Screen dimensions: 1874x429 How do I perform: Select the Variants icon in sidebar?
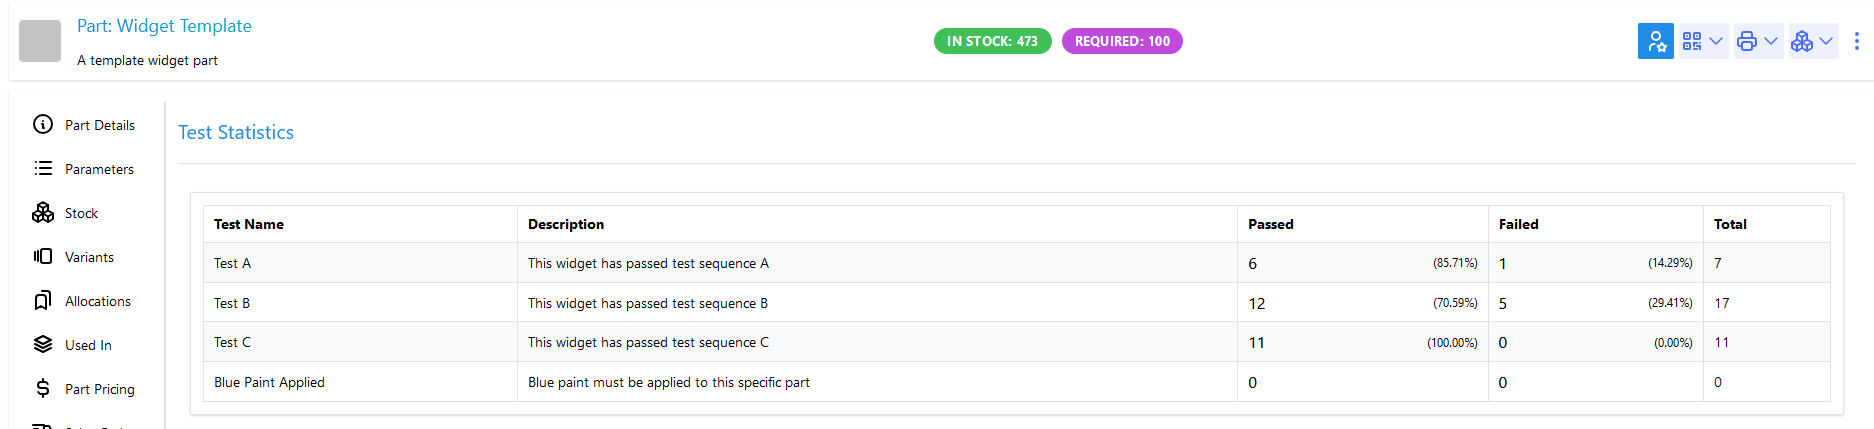point(43,257)
